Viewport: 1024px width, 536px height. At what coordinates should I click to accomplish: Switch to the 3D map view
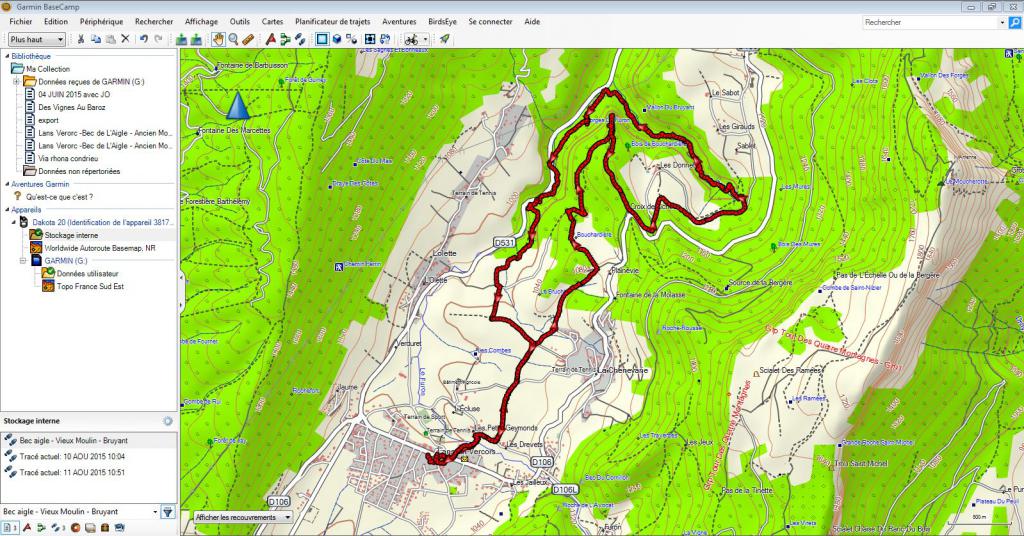pos(337,39)
